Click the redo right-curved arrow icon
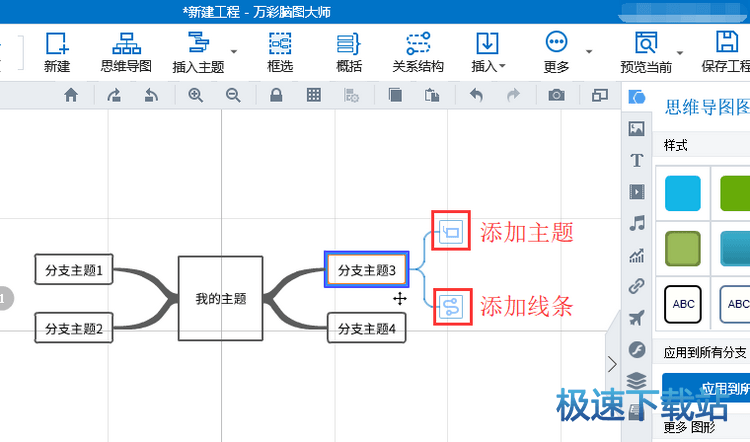 tap(513, 95)
